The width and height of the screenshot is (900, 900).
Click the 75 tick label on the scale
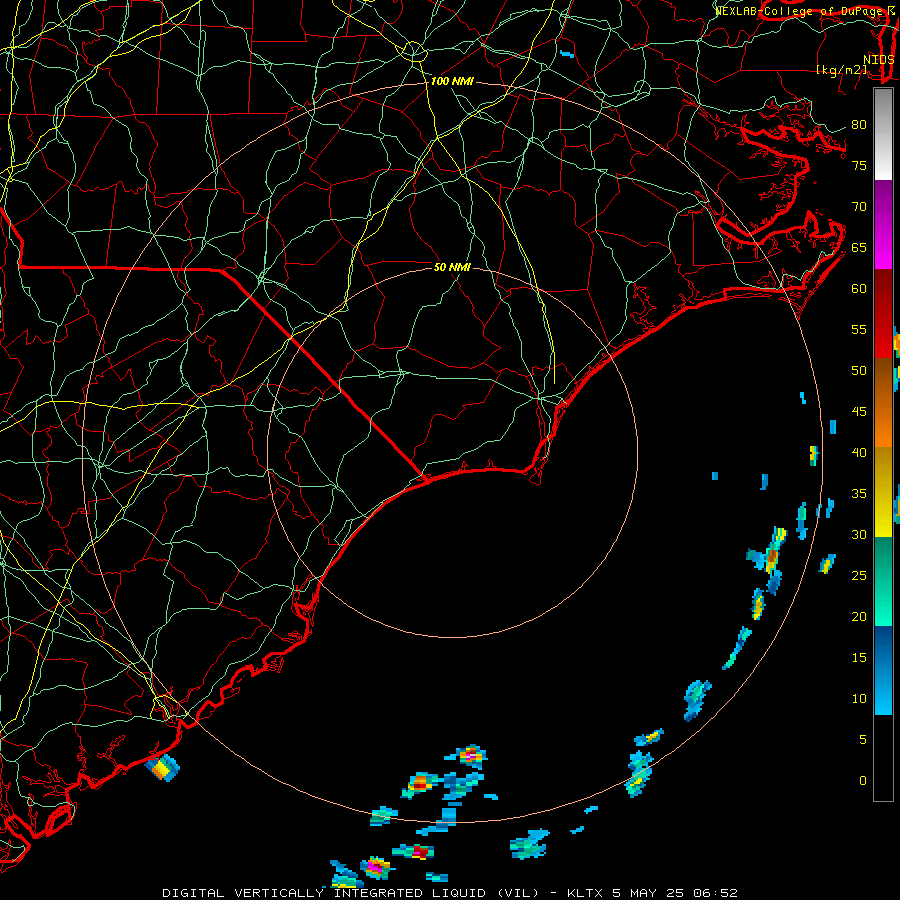[x=859, y=166]
